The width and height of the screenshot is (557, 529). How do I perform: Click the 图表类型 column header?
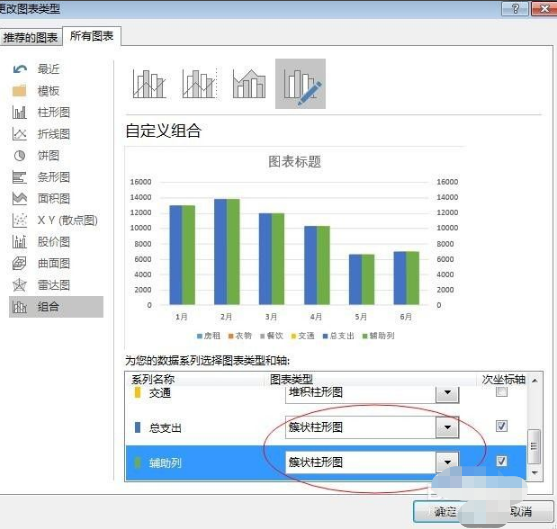(x=291, y=379)
